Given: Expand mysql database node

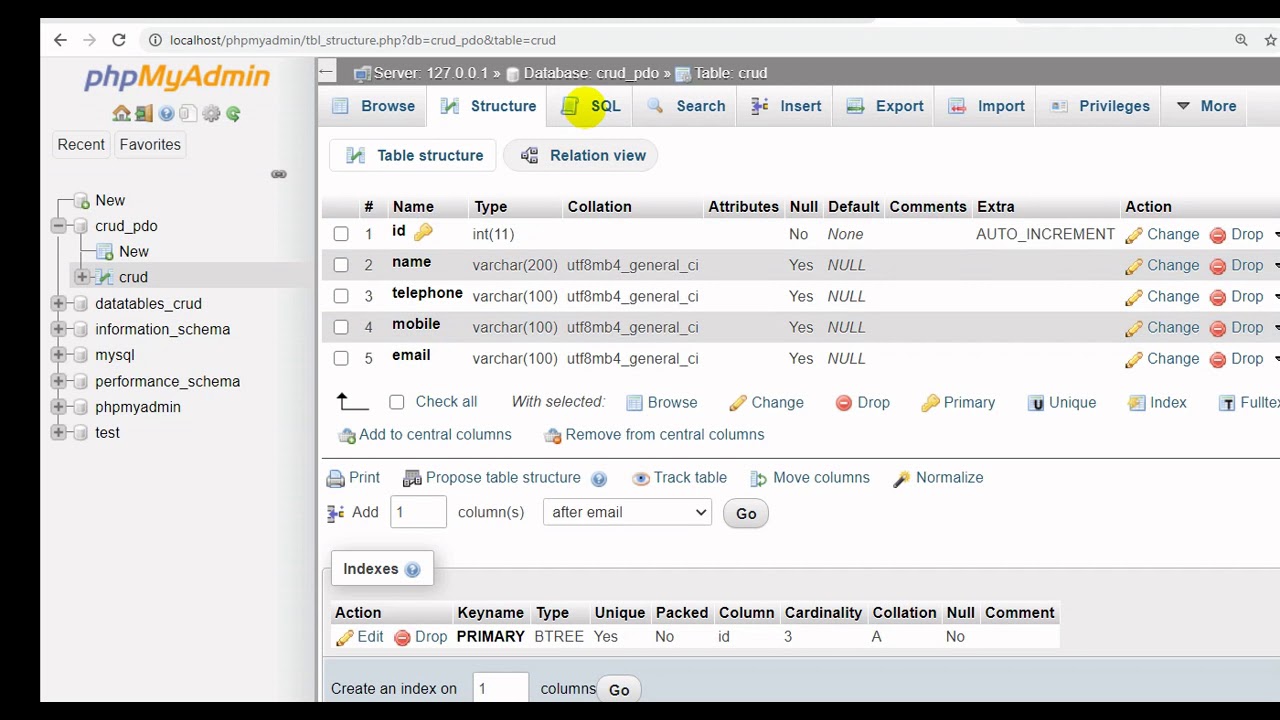Looking at the screenshot, I should pos(59,355).
